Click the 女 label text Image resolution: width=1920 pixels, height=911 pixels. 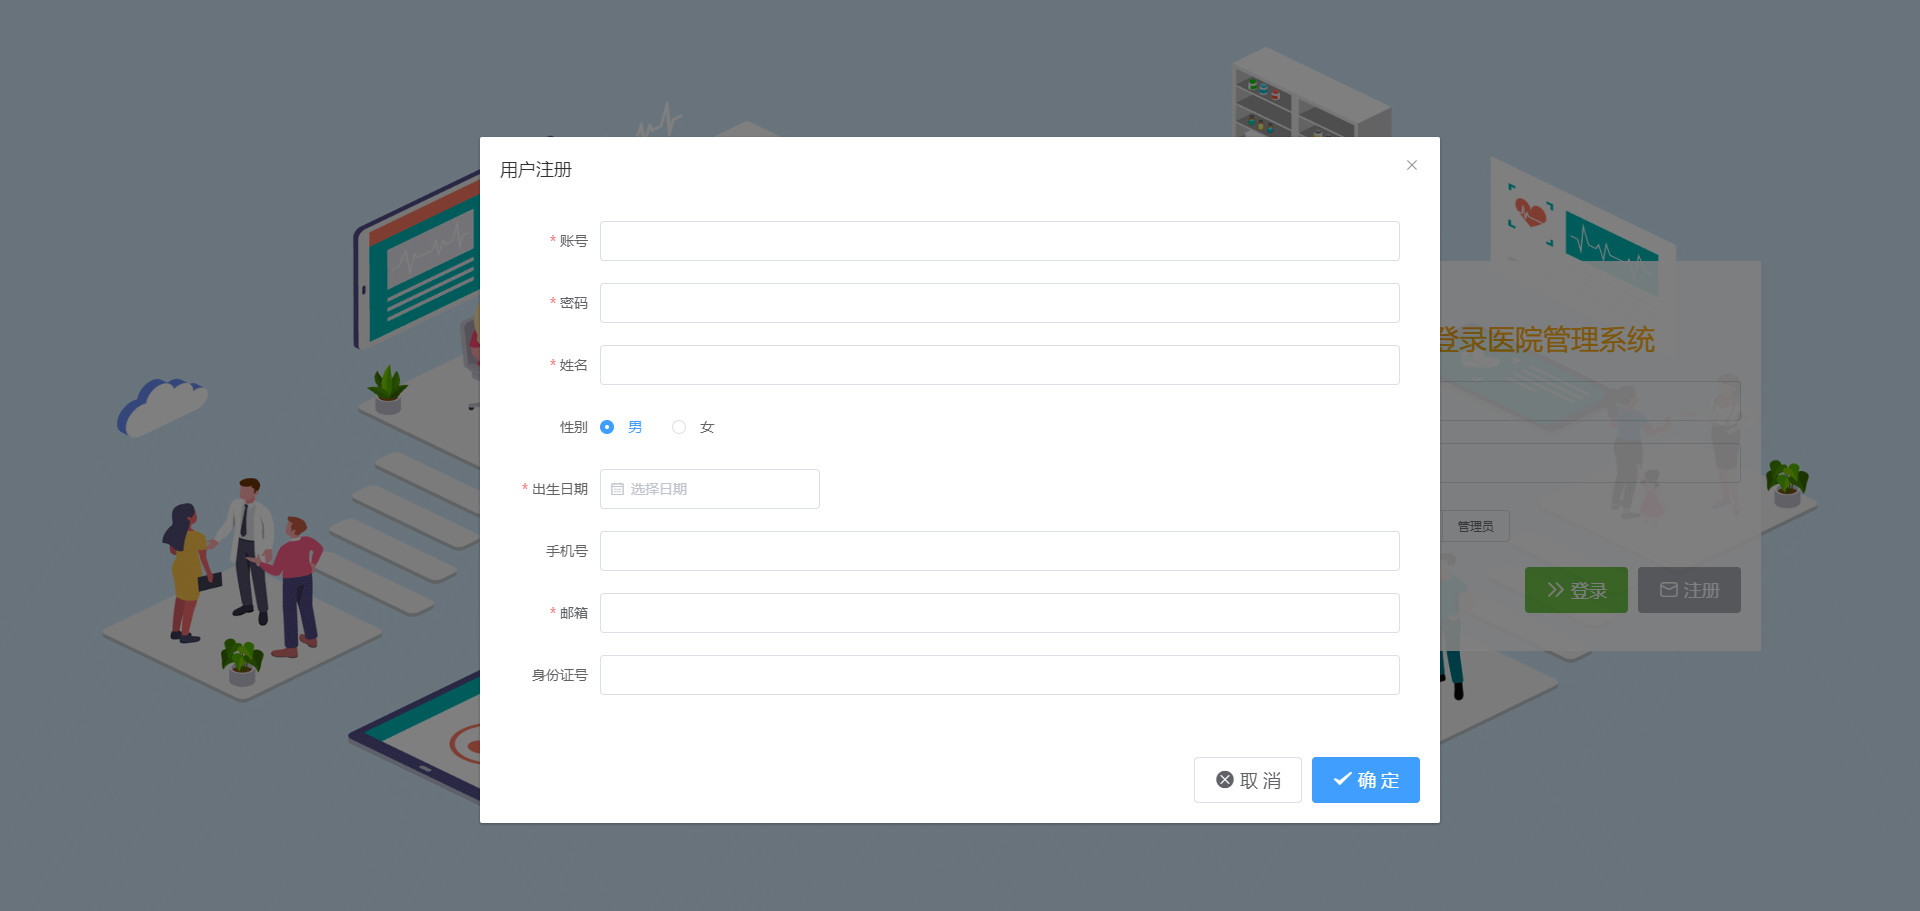(x=707, y=427)
